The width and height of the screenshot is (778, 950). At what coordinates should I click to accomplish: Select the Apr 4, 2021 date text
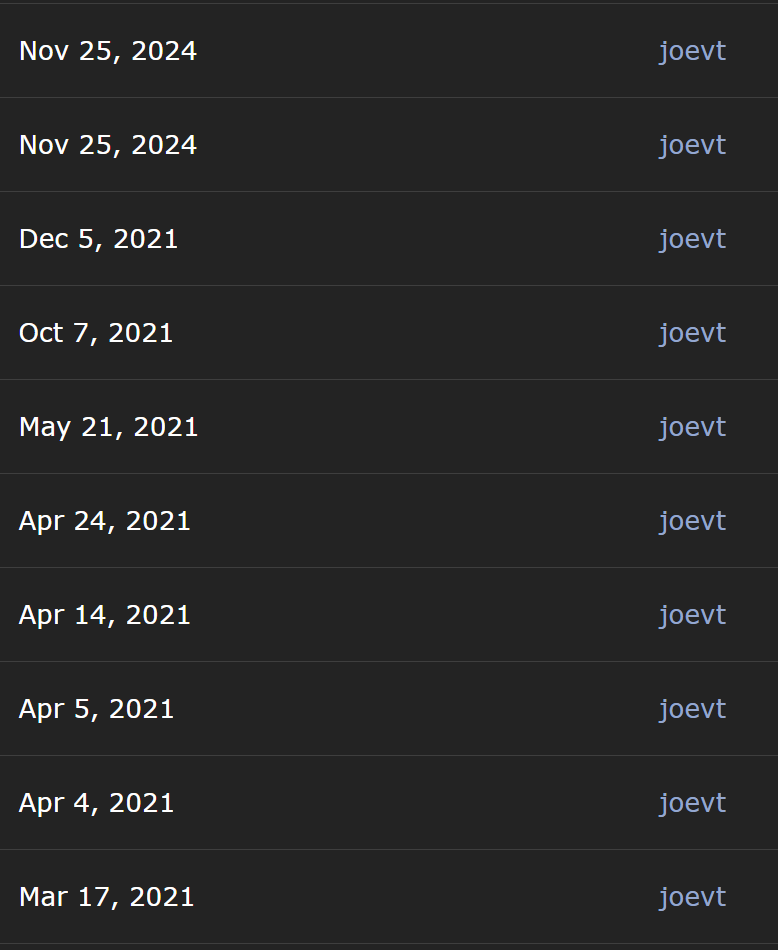[x=96, y=803]
